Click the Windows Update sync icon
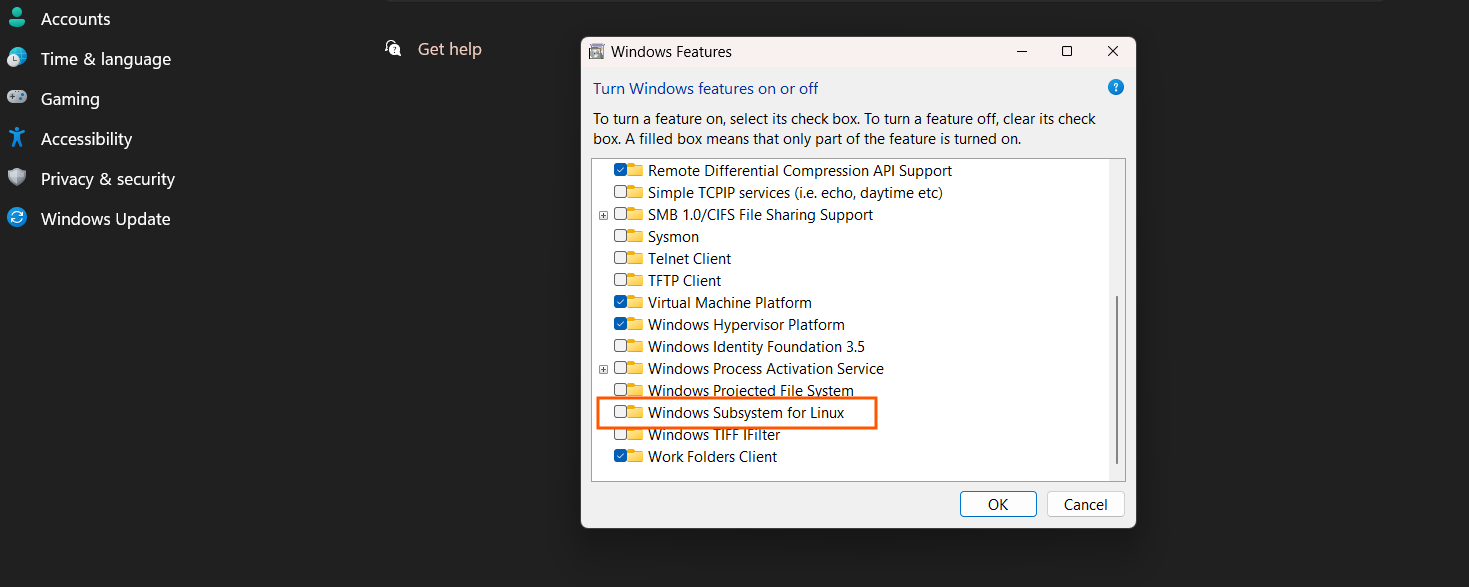The width and height of the screenshot is (1469, 587). (17, 218)
